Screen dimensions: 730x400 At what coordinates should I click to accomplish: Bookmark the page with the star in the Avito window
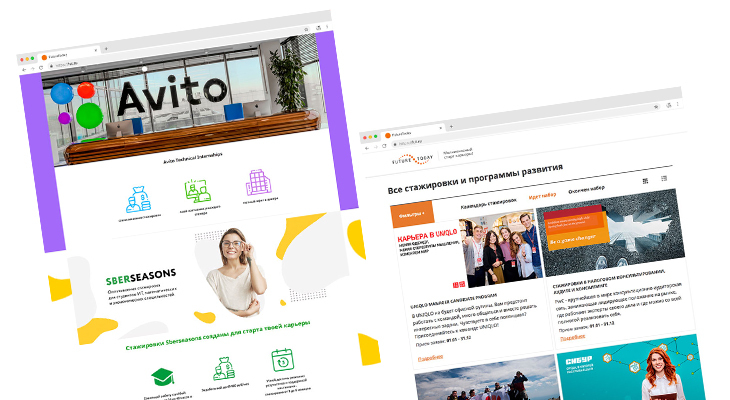click(x=306, y=29)
